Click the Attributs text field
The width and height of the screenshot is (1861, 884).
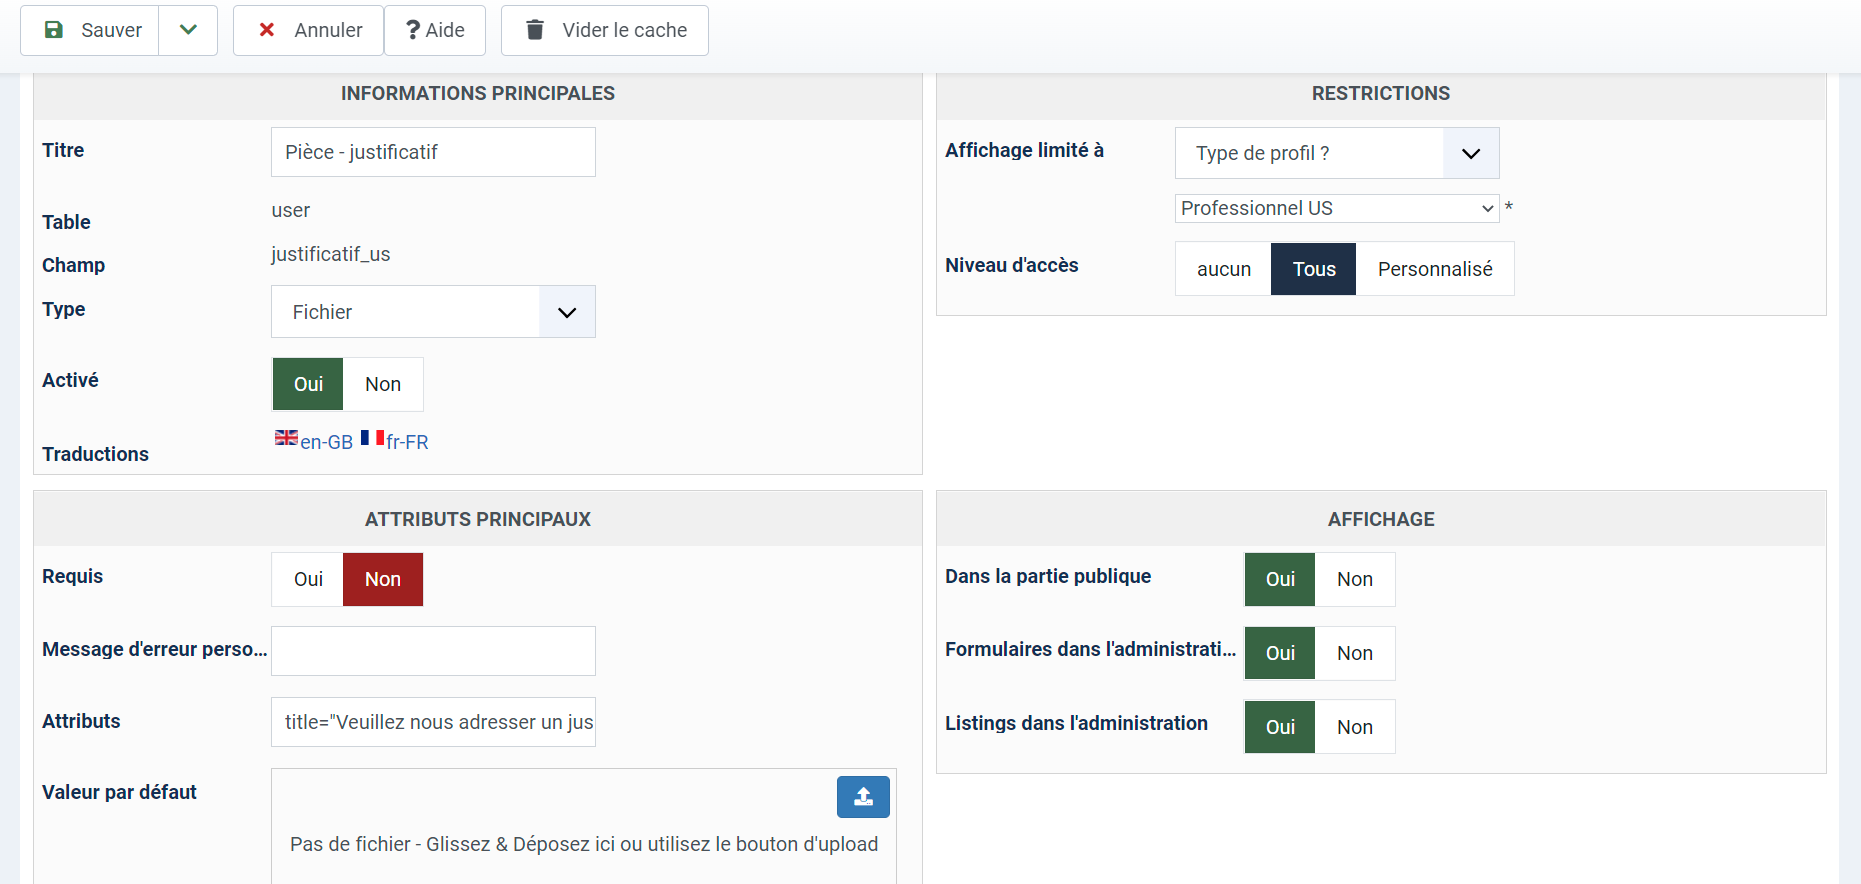click(x=433, y=722)
